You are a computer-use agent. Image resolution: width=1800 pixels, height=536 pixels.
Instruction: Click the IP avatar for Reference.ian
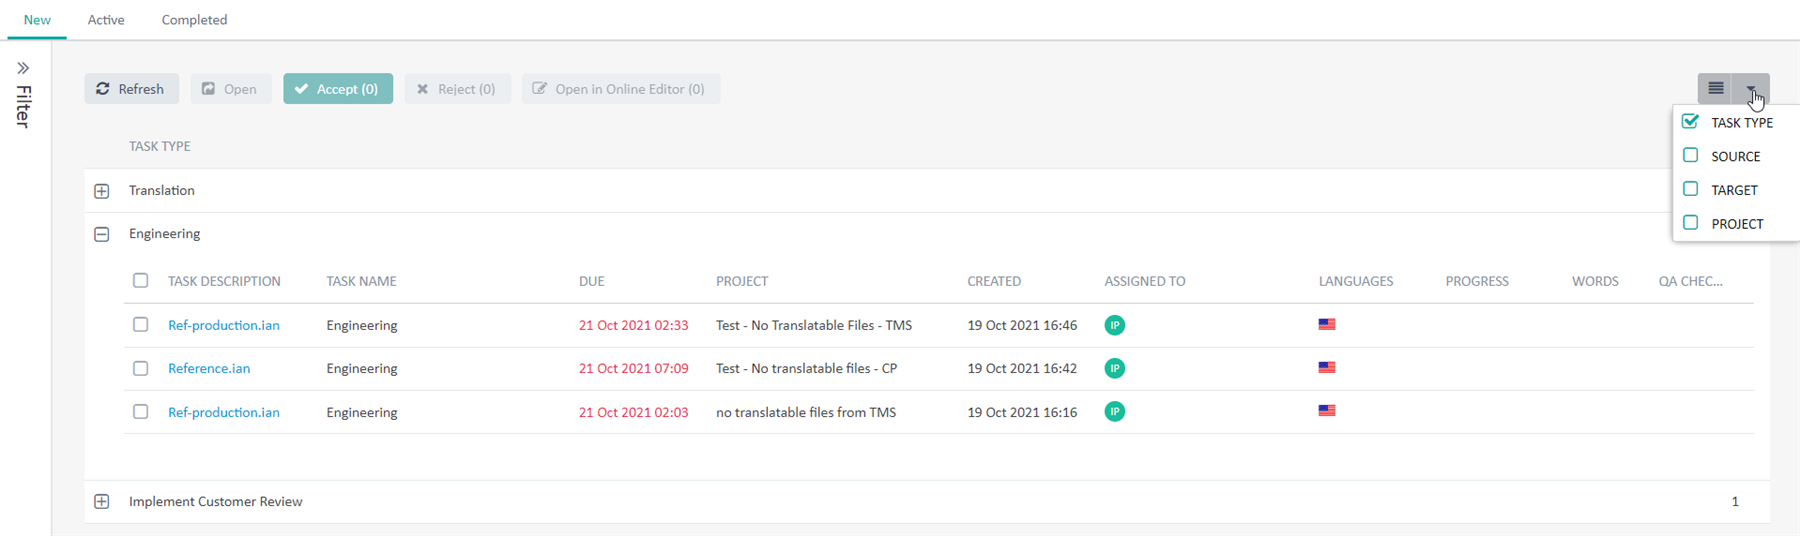(1115, 368)
